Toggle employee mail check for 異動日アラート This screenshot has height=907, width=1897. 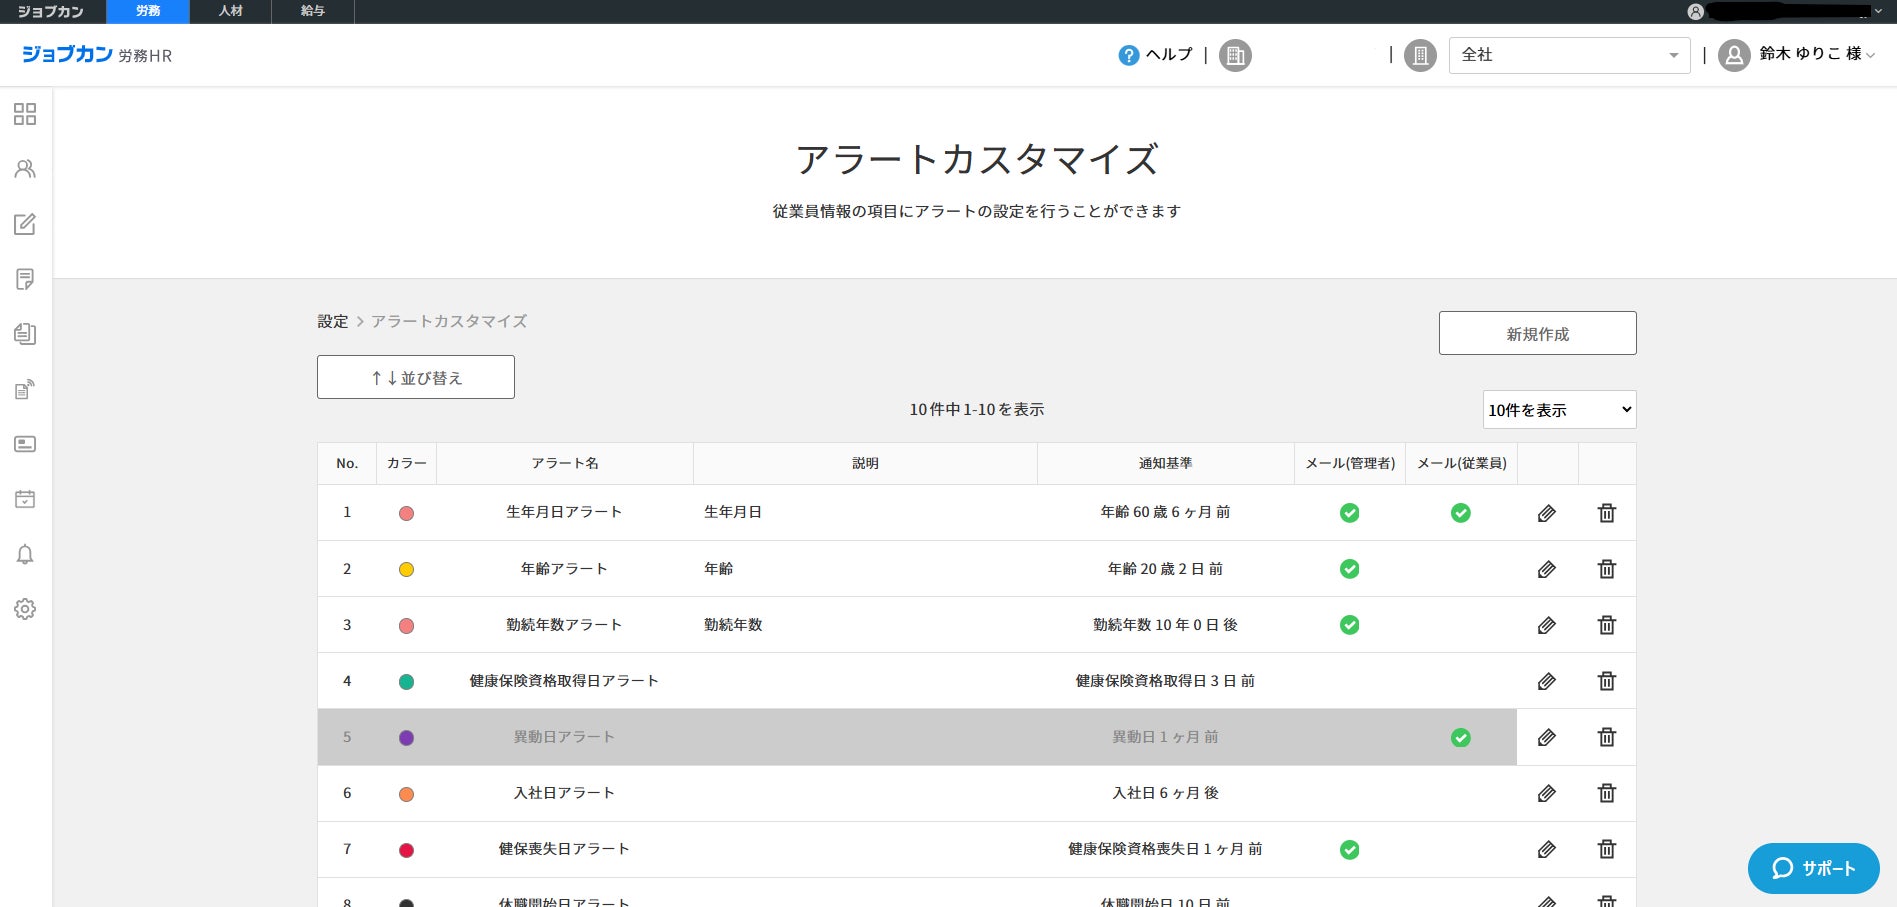pyautogui.click(x=1460, y=738)
